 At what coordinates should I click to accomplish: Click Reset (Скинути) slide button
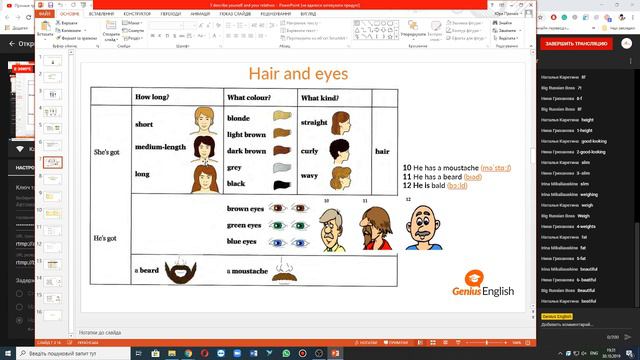133,31
